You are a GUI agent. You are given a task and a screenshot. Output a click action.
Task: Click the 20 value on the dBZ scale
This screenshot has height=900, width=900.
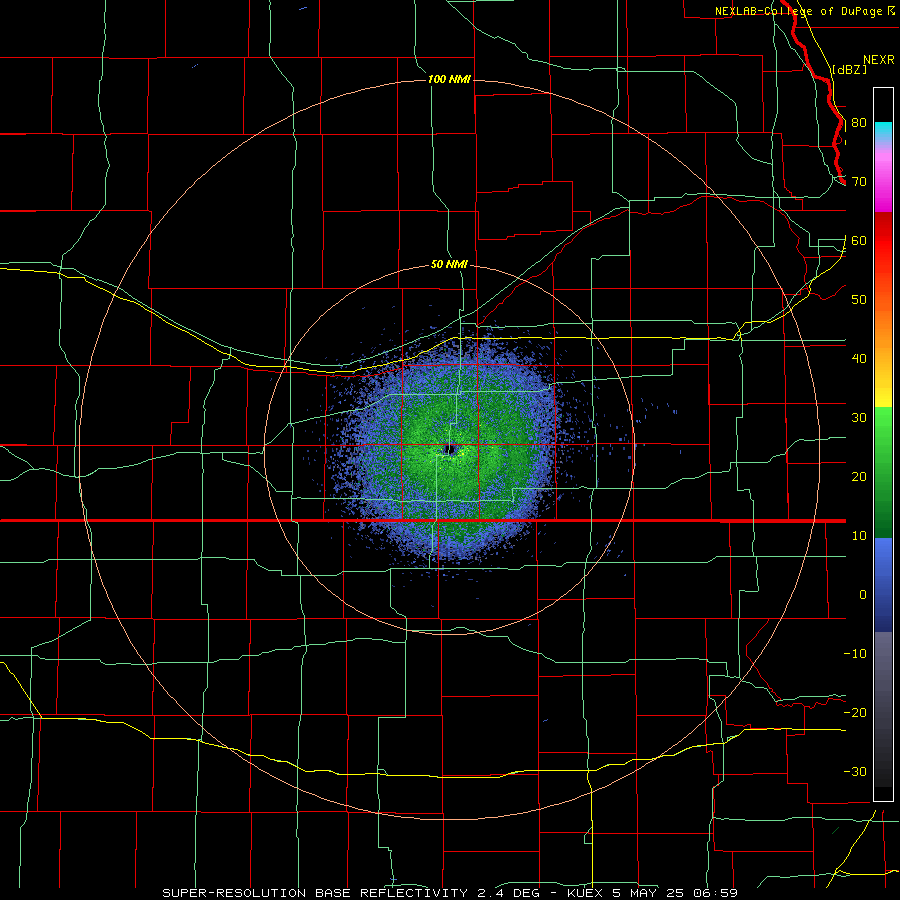tap(859, 476)
